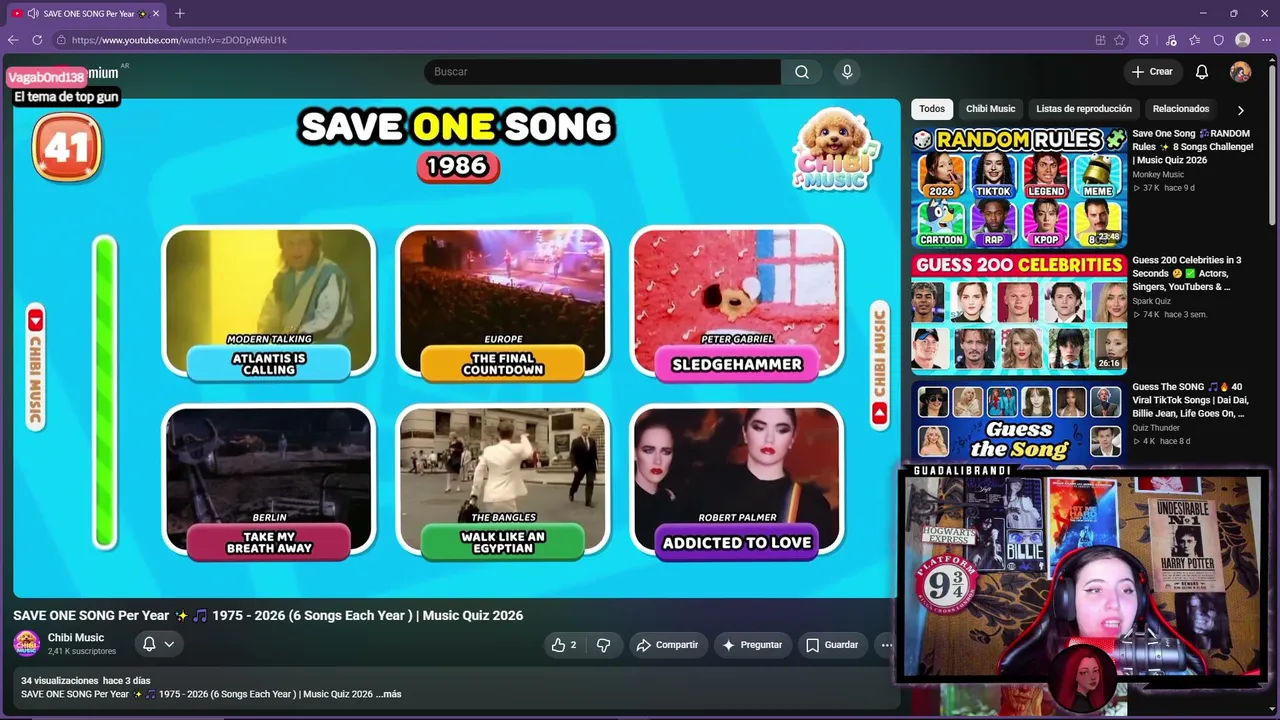1280x720 pixels.
Task: Open the browser profile avatar
Action: tap(1243, 40)
